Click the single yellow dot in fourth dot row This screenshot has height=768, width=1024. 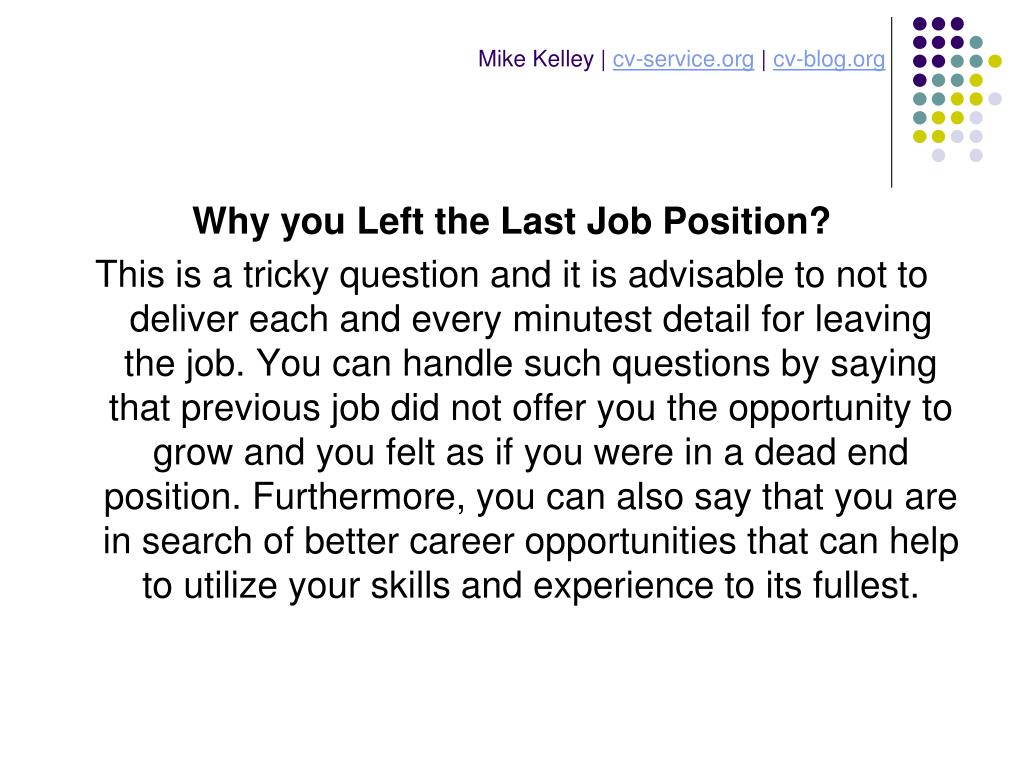976,80
